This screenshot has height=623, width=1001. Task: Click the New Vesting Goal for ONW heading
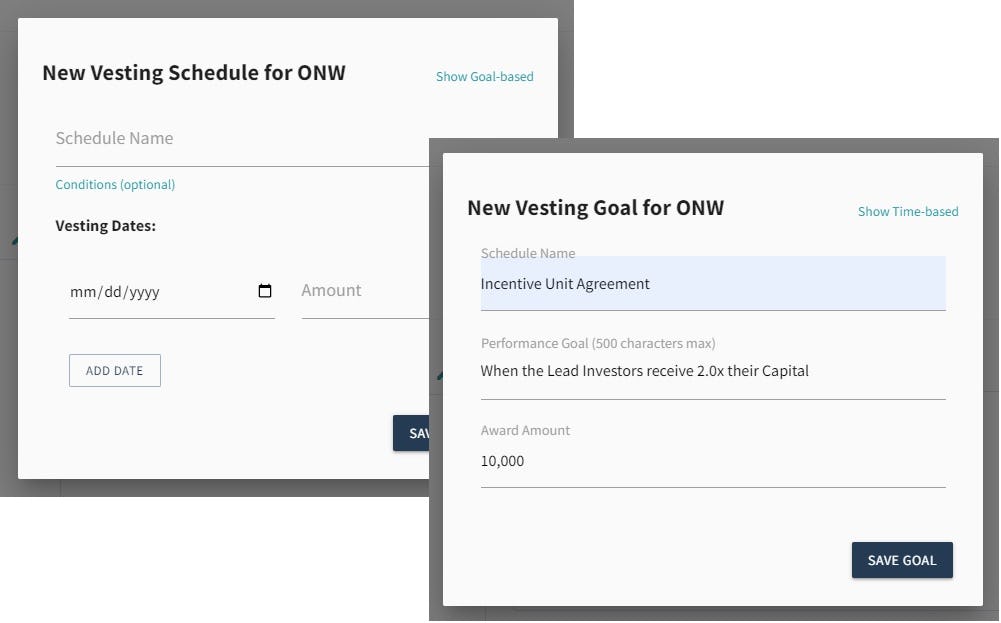(x=595, y=208)
